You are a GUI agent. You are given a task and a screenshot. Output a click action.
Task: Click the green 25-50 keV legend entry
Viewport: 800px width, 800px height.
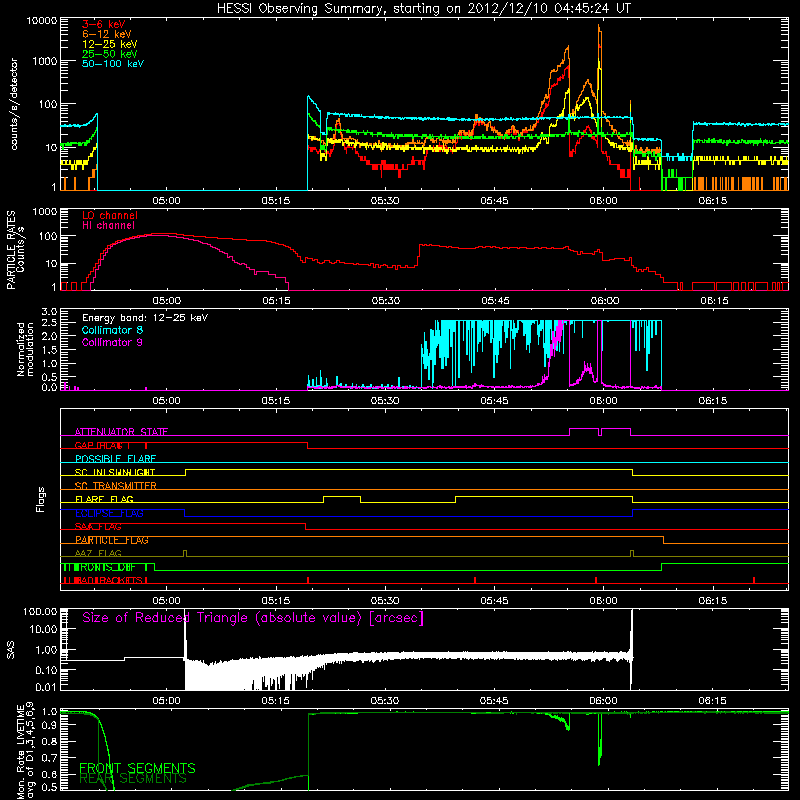pyautogui.click(x=110, y=54)
